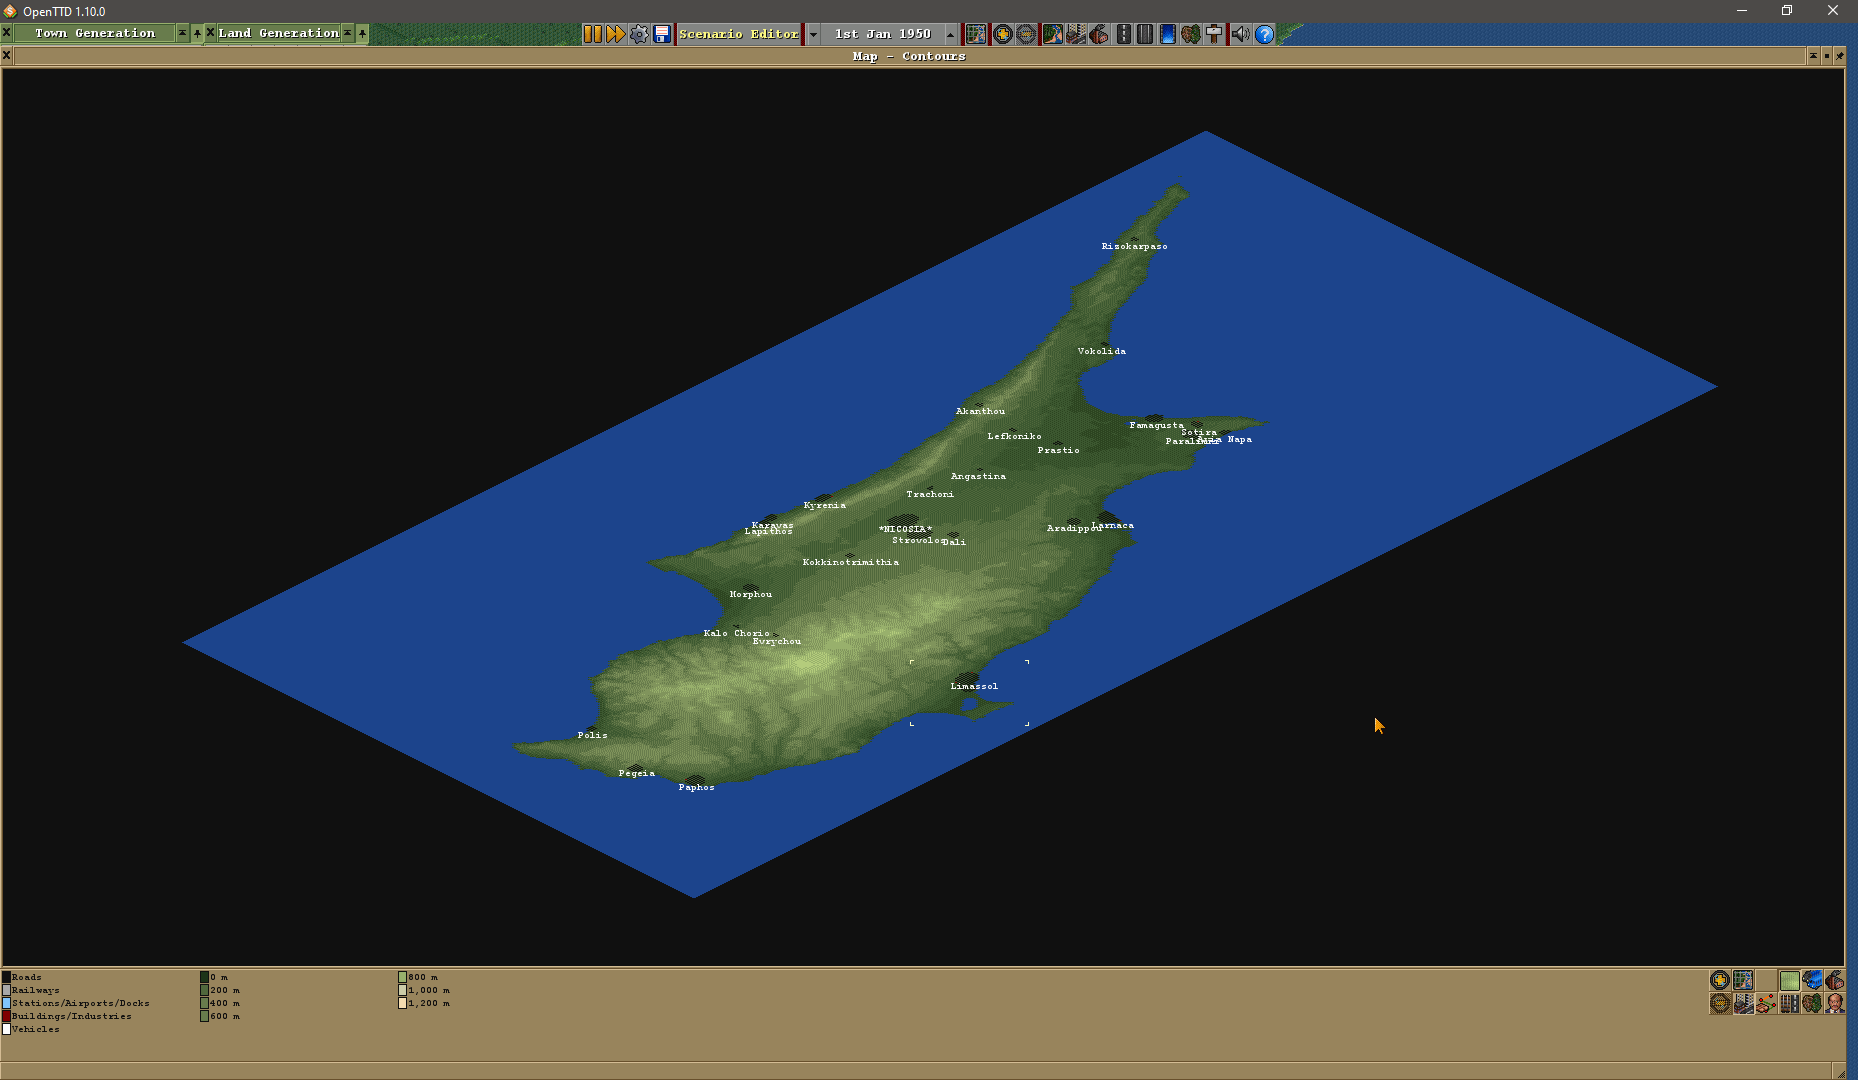Show industries view on smallmap

[1835, 980]
